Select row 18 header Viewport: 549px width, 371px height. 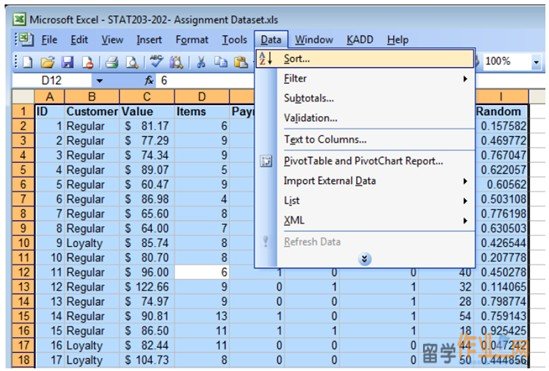tap(23, 360)
